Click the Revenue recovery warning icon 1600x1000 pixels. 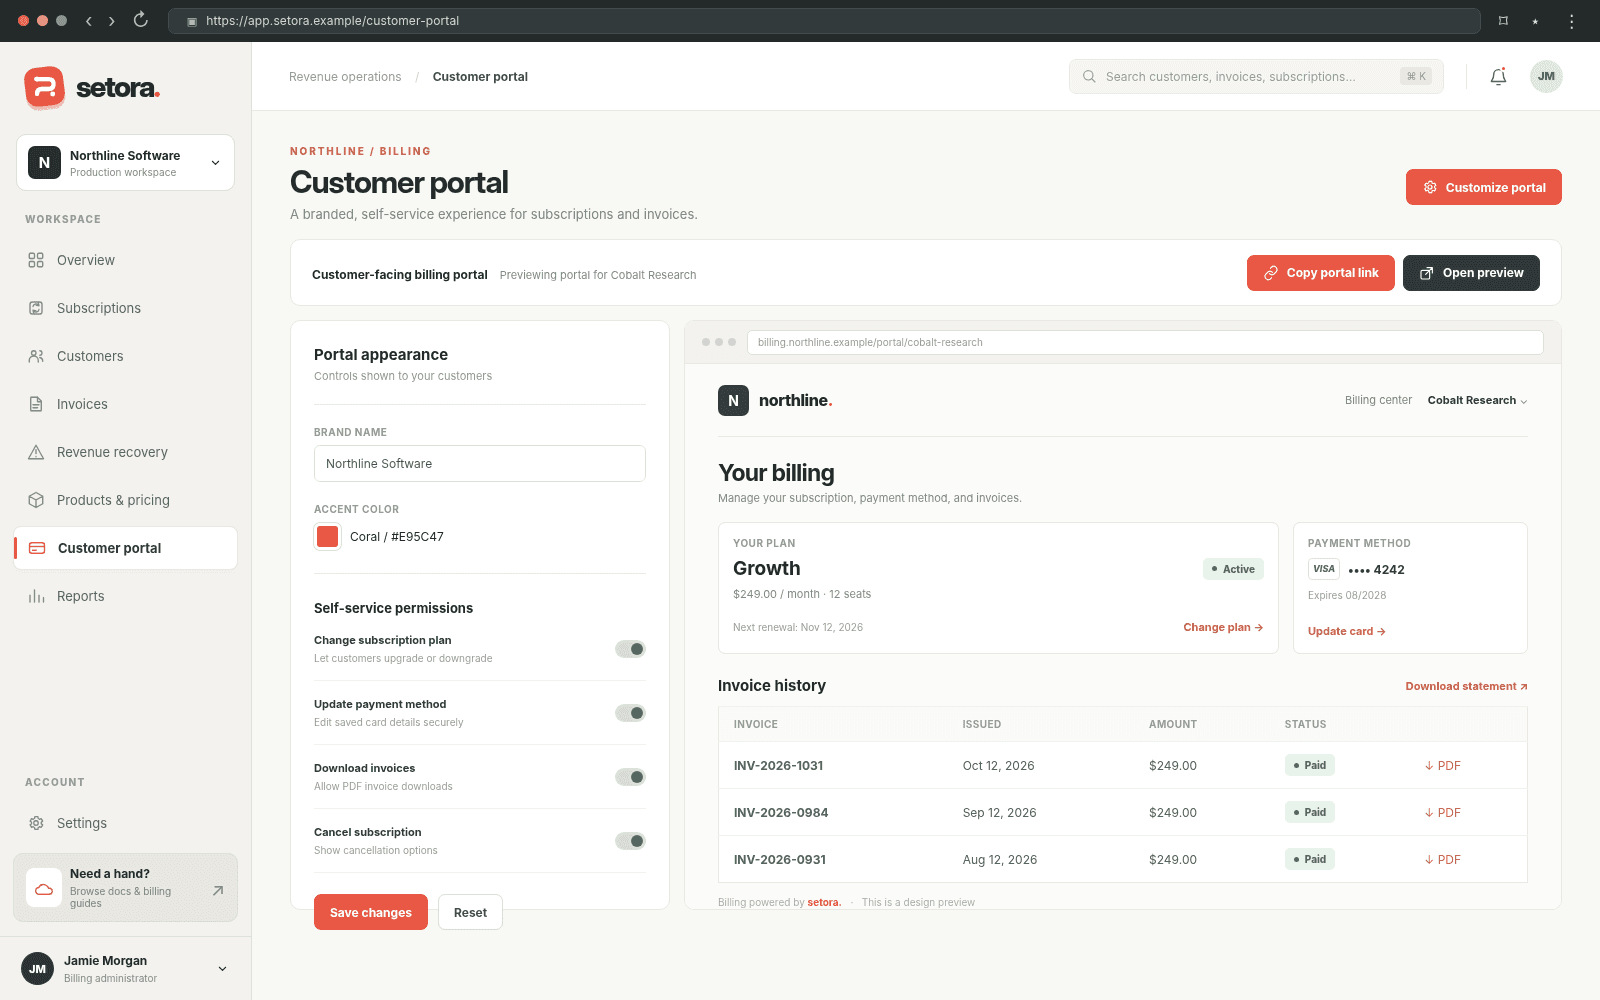[x=36, y=452]
